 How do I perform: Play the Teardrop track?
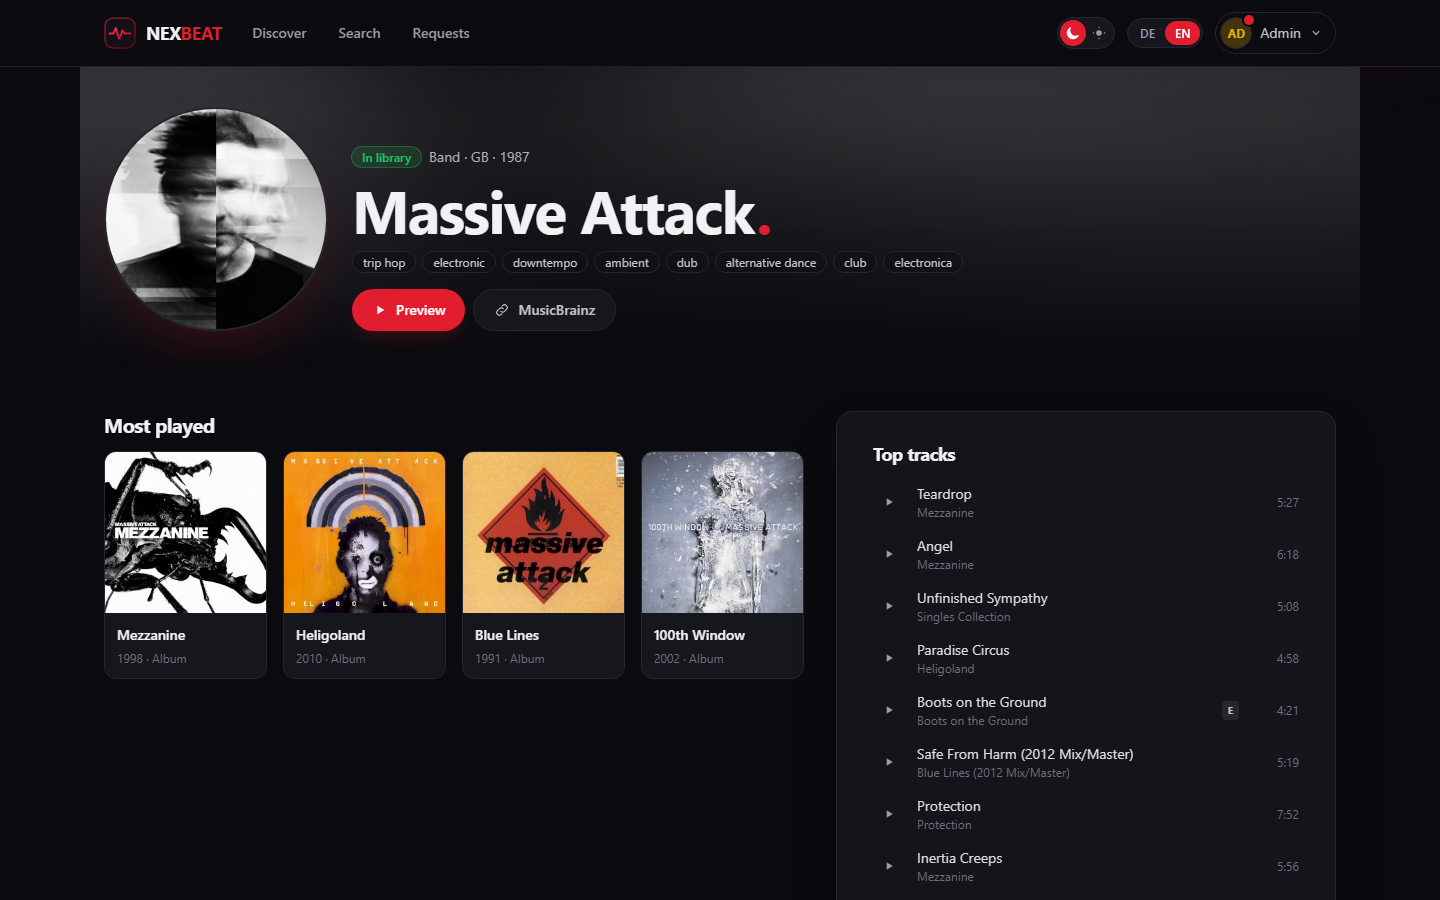pyautogui.click(x=889, y=502)
